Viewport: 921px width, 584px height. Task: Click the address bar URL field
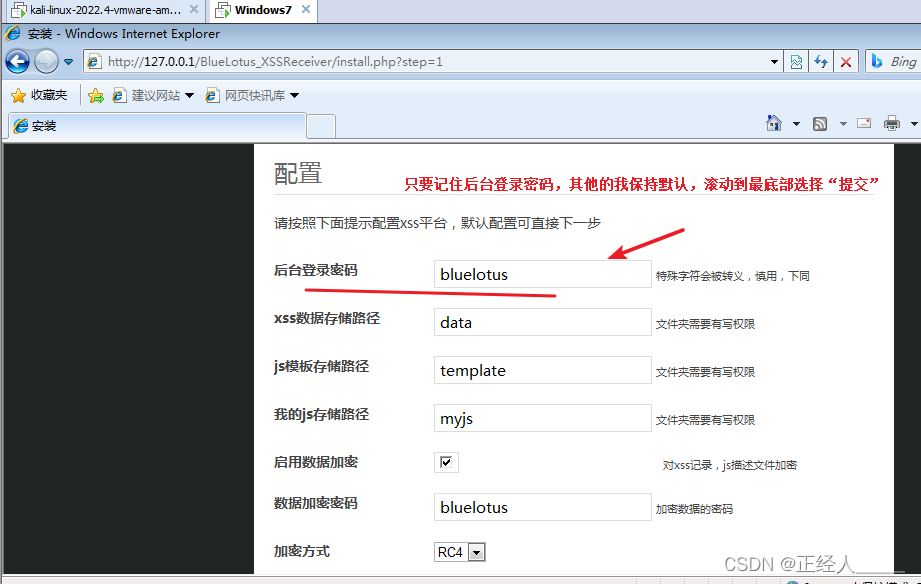click(435, 62)
